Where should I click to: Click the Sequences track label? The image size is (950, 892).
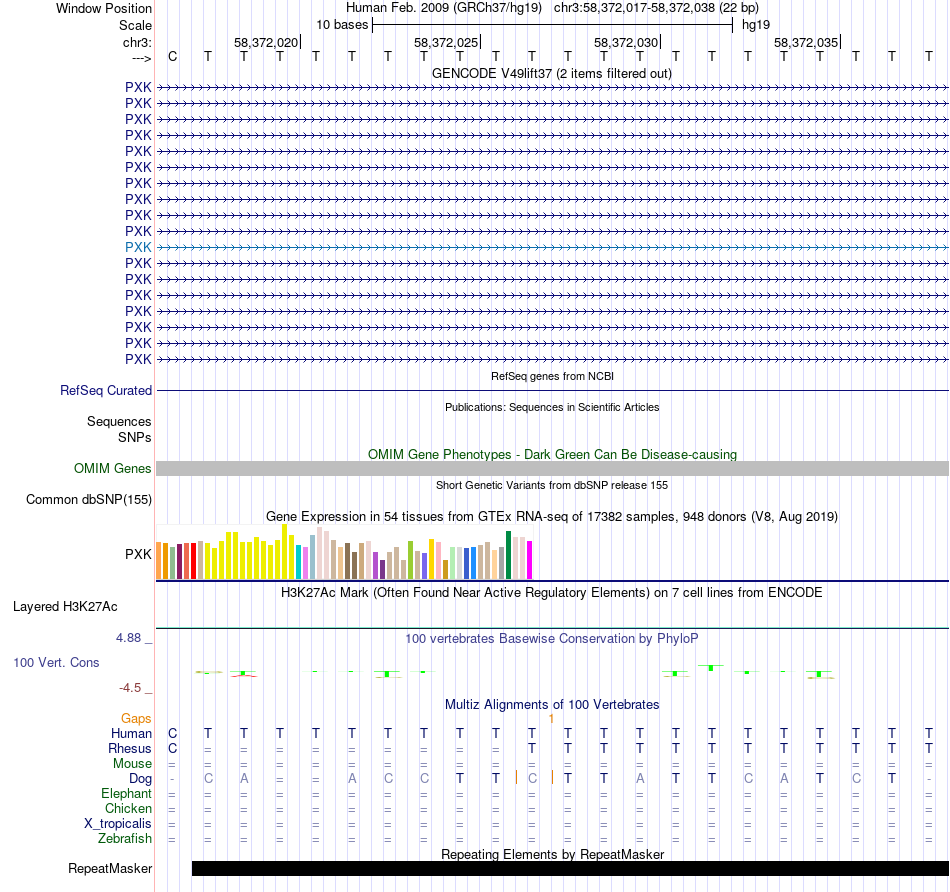point(119,421)
